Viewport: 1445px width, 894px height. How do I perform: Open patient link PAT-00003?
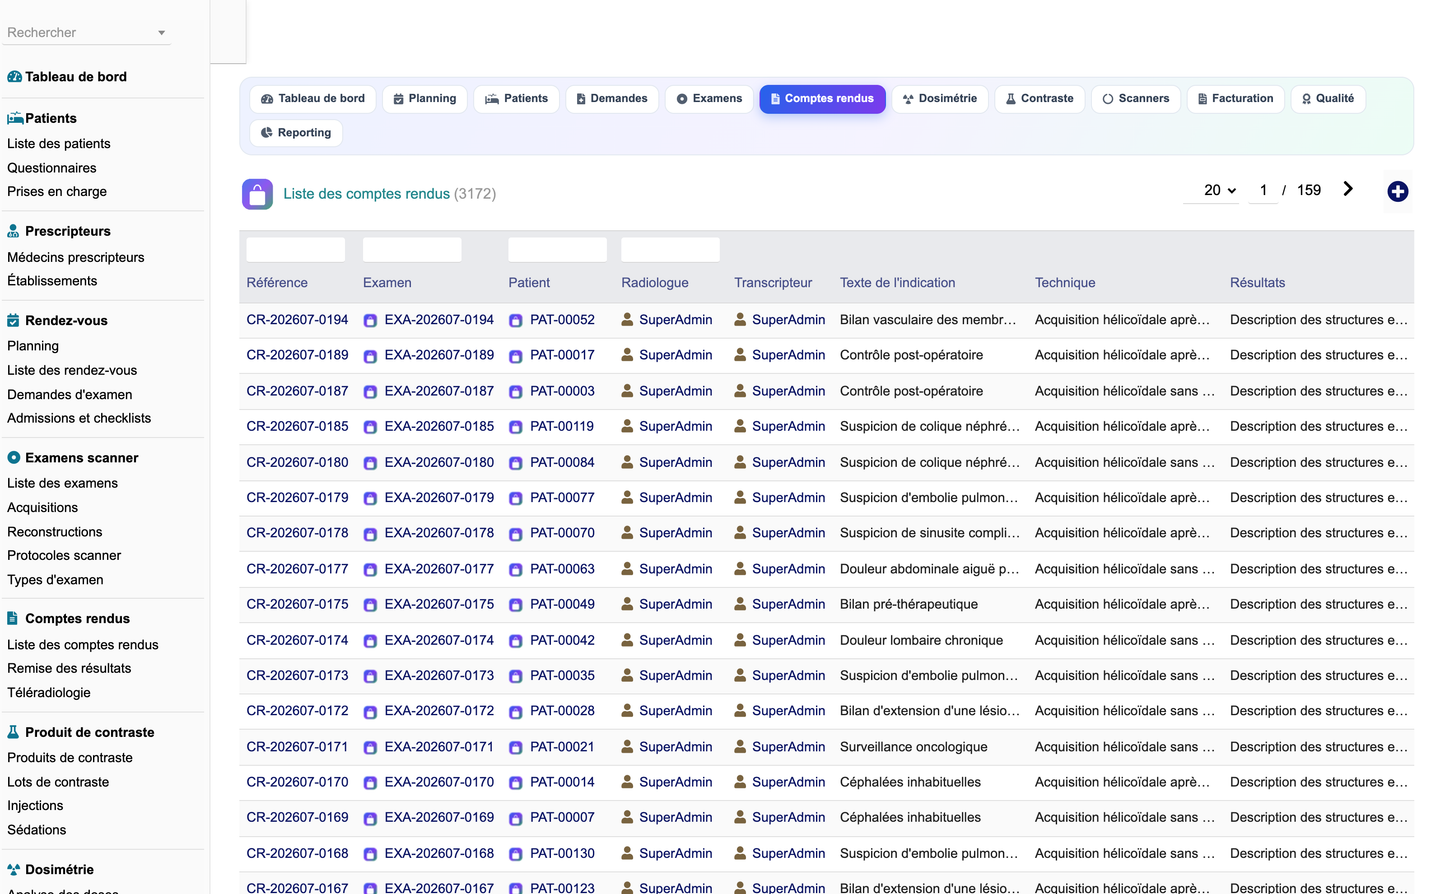(562, 391)
